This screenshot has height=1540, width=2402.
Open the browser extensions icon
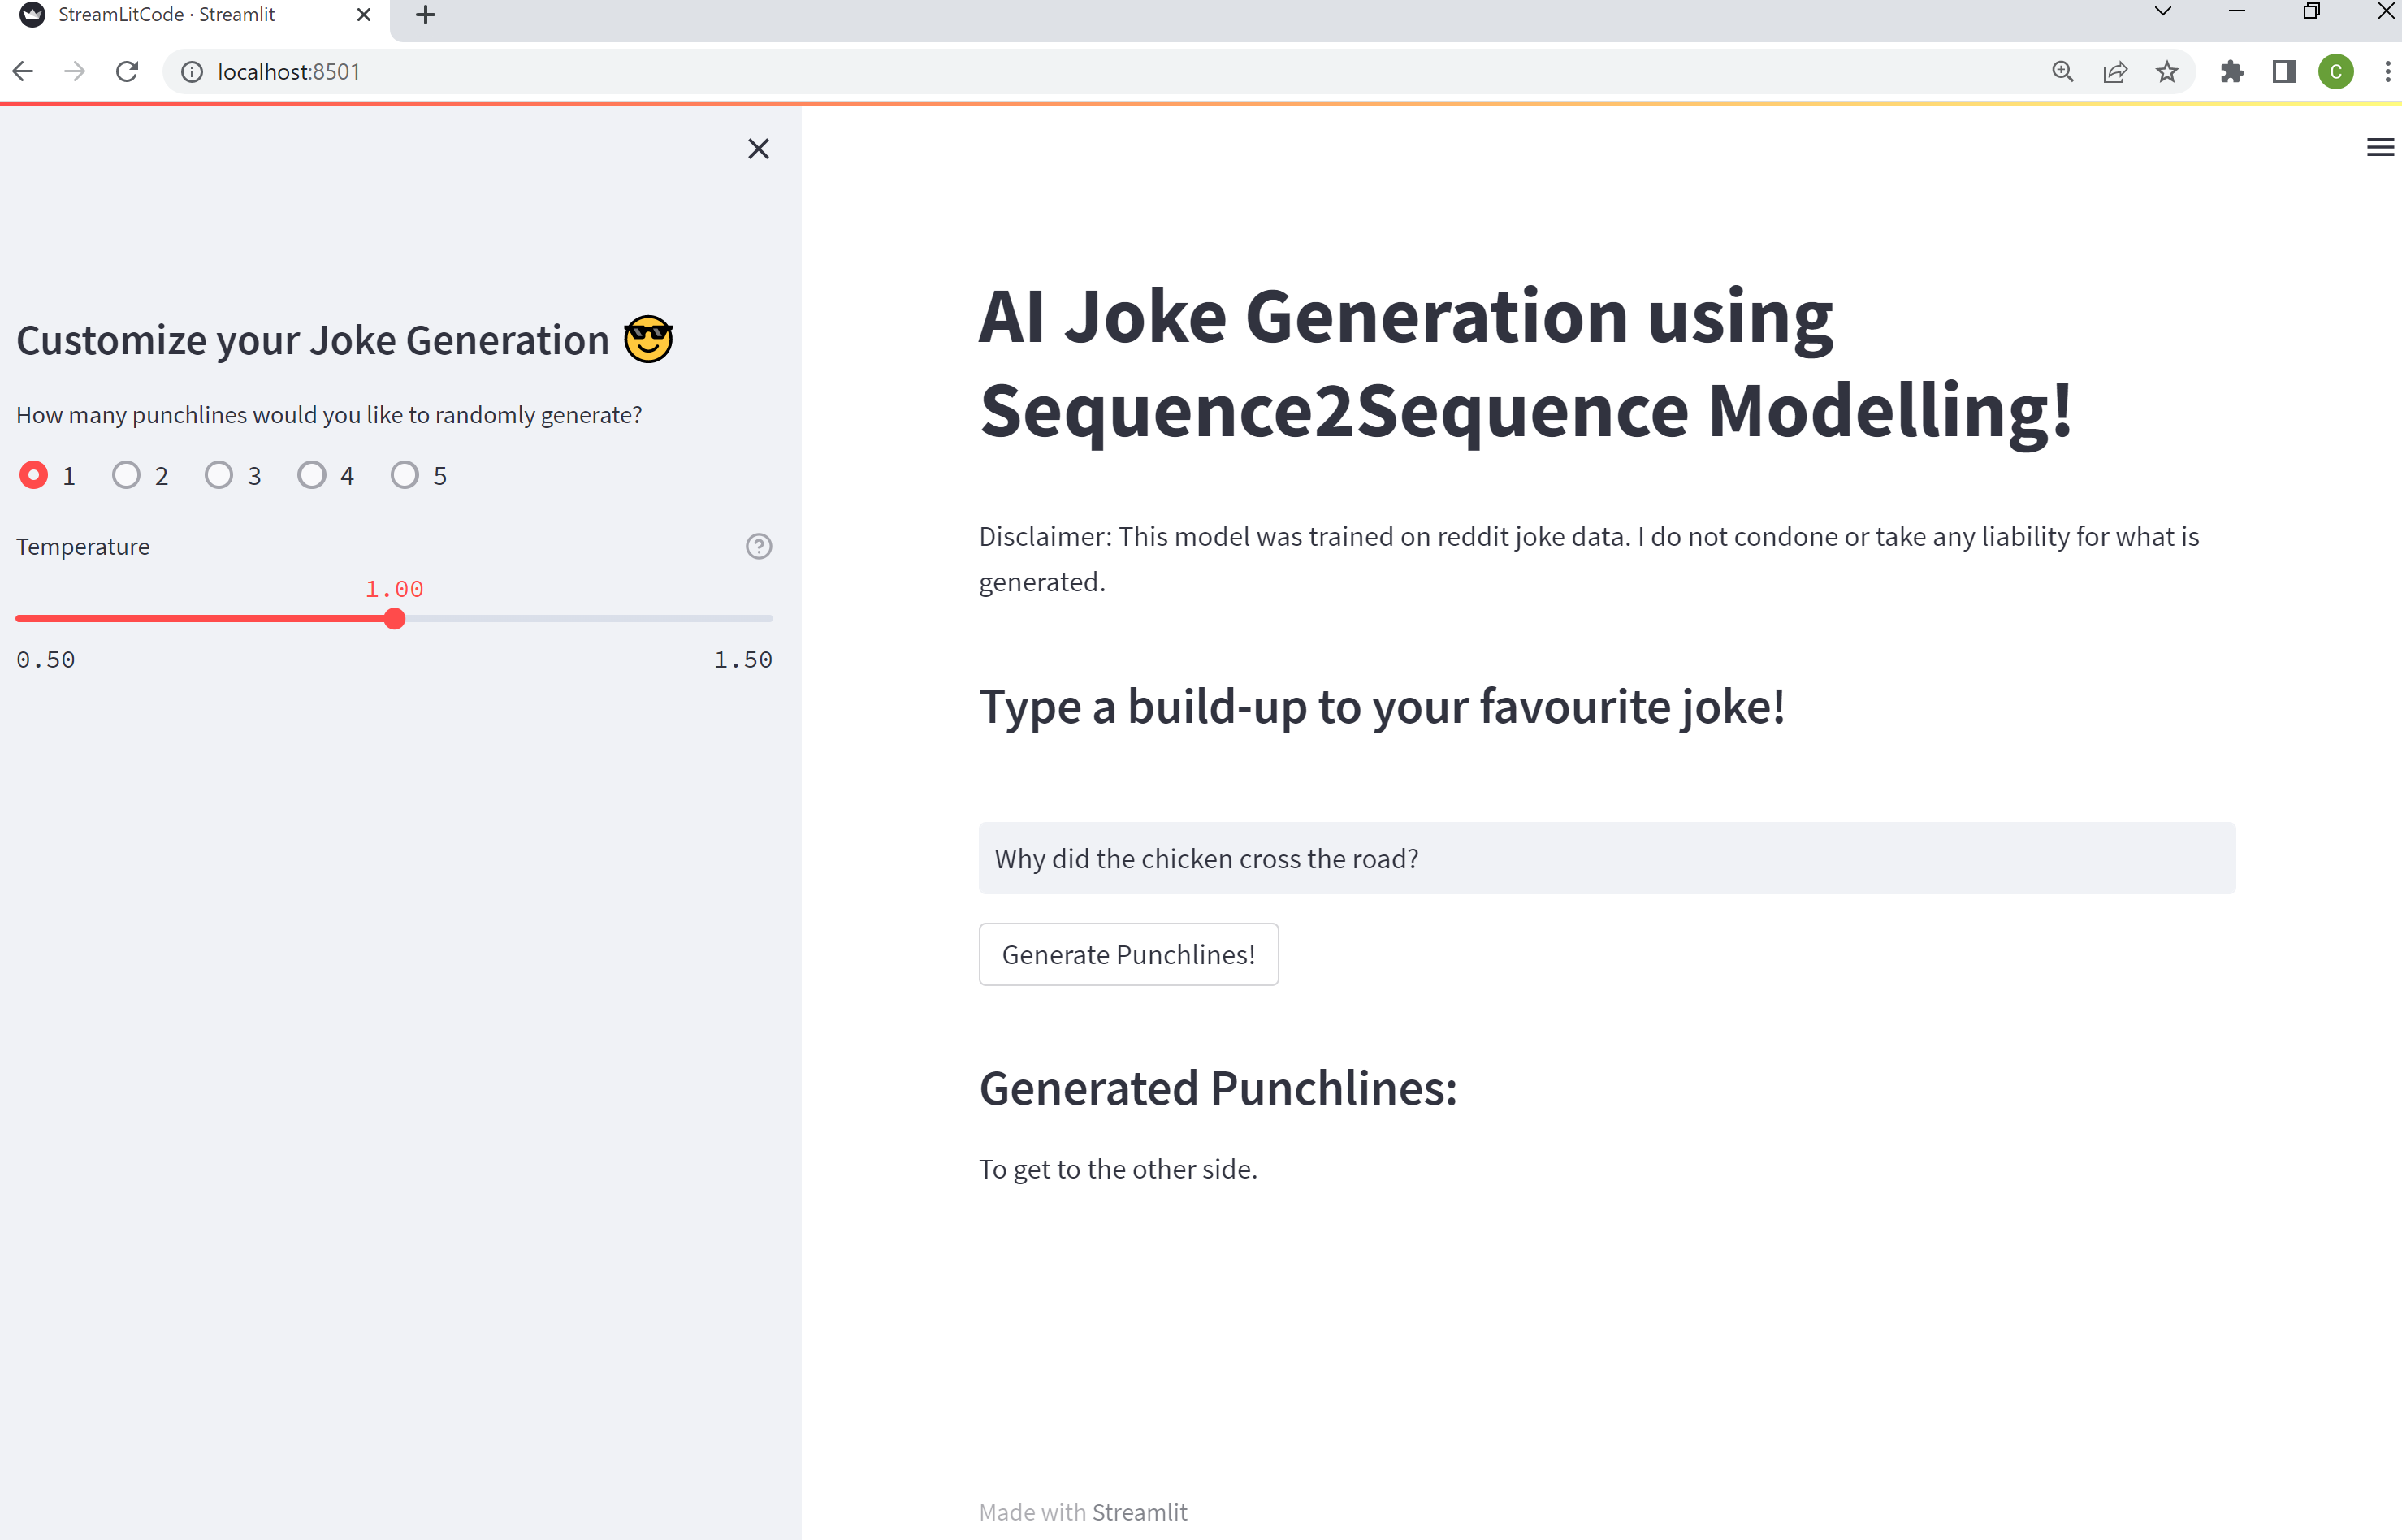click(x=2231, y=71)
